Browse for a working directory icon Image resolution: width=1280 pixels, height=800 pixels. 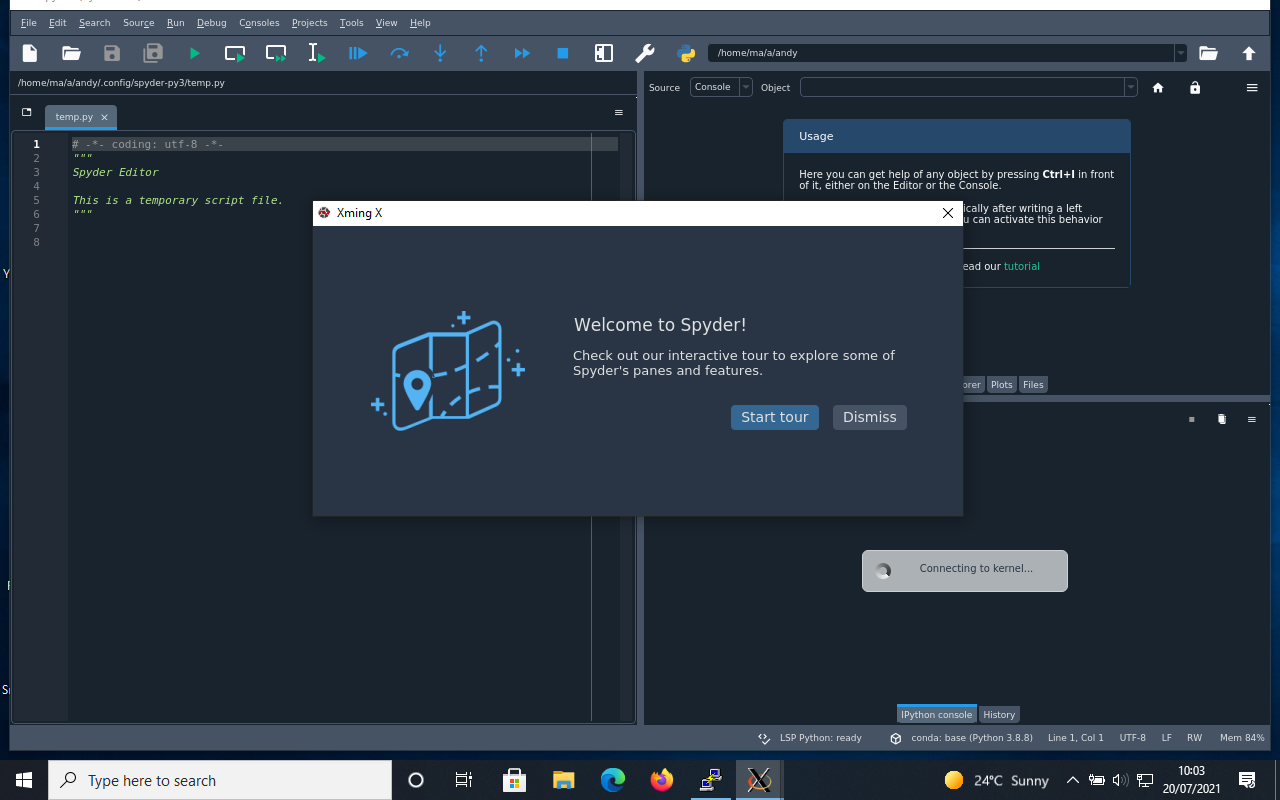tap(1208, 53)
